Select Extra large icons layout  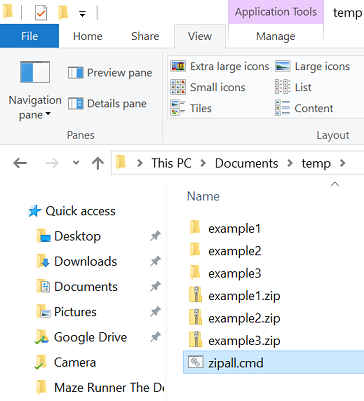coord(220,66)
